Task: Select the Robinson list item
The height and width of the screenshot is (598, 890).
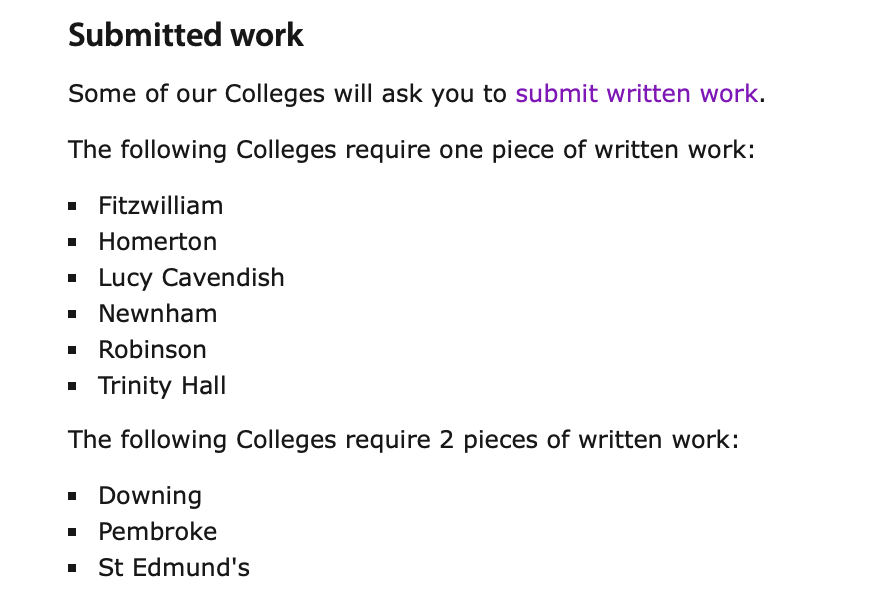Action: click(x=152, y=350)
